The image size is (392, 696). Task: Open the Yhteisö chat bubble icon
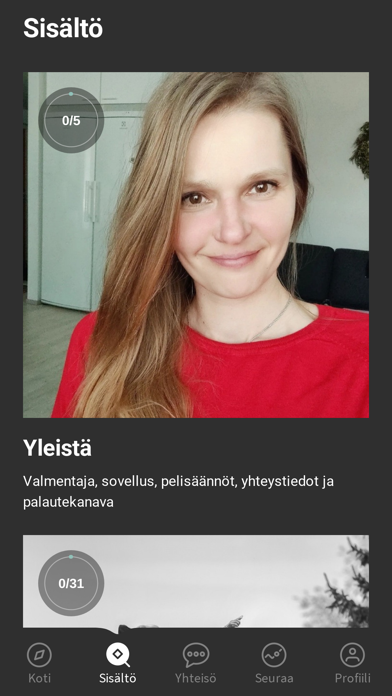(196, 655)
